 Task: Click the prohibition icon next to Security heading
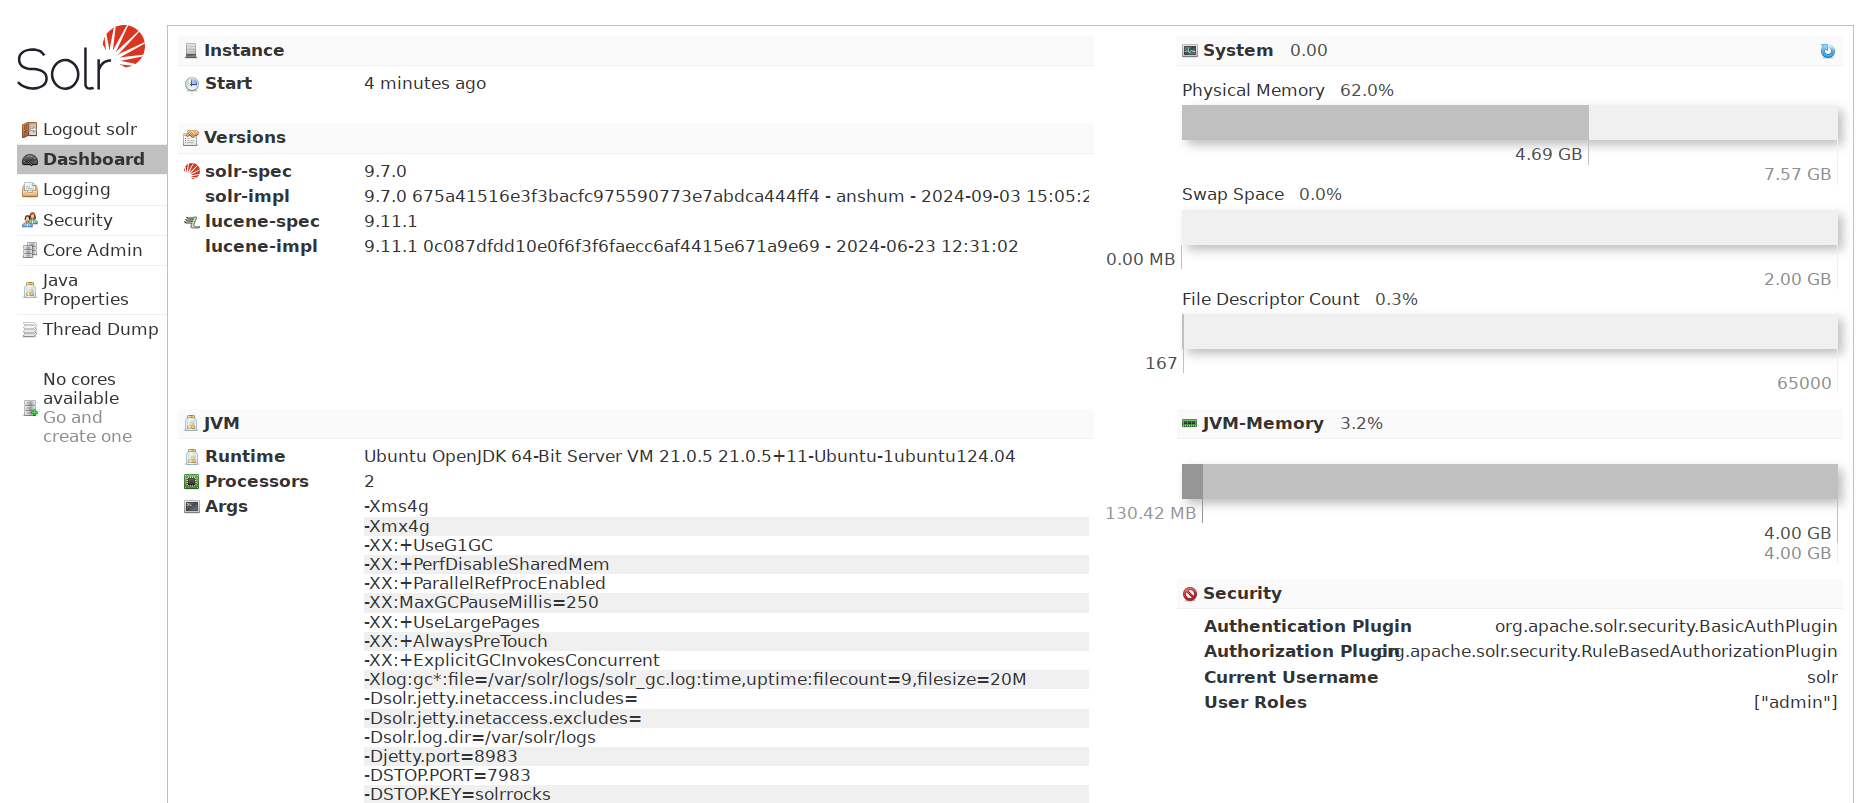[x=1189, y=593]
